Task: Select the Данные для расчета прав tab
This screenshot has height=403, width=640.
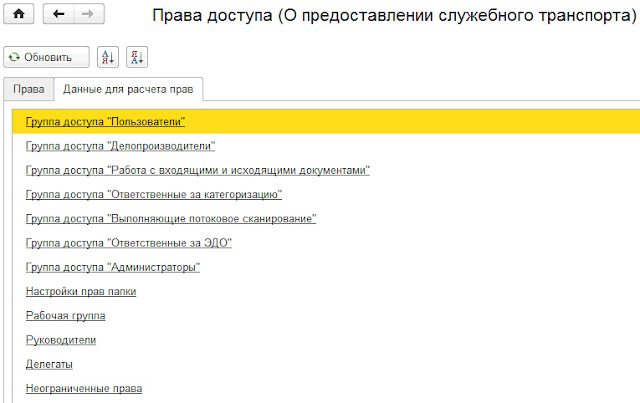Action: 128,89
